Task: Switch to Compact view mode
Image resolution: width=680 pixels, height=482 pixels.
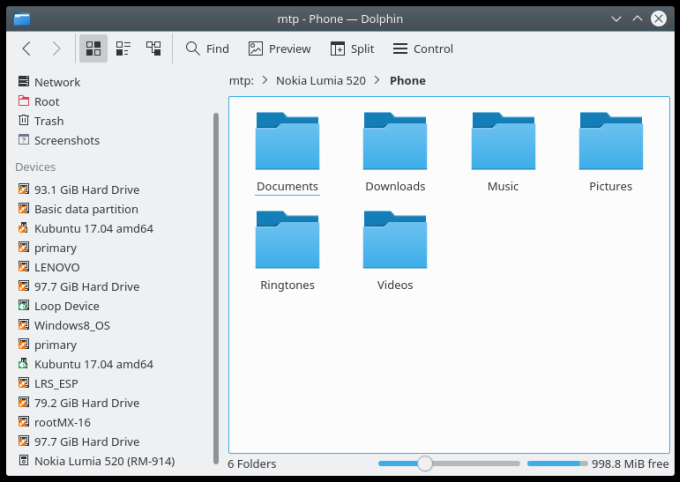Action: [x=123, y=48]
